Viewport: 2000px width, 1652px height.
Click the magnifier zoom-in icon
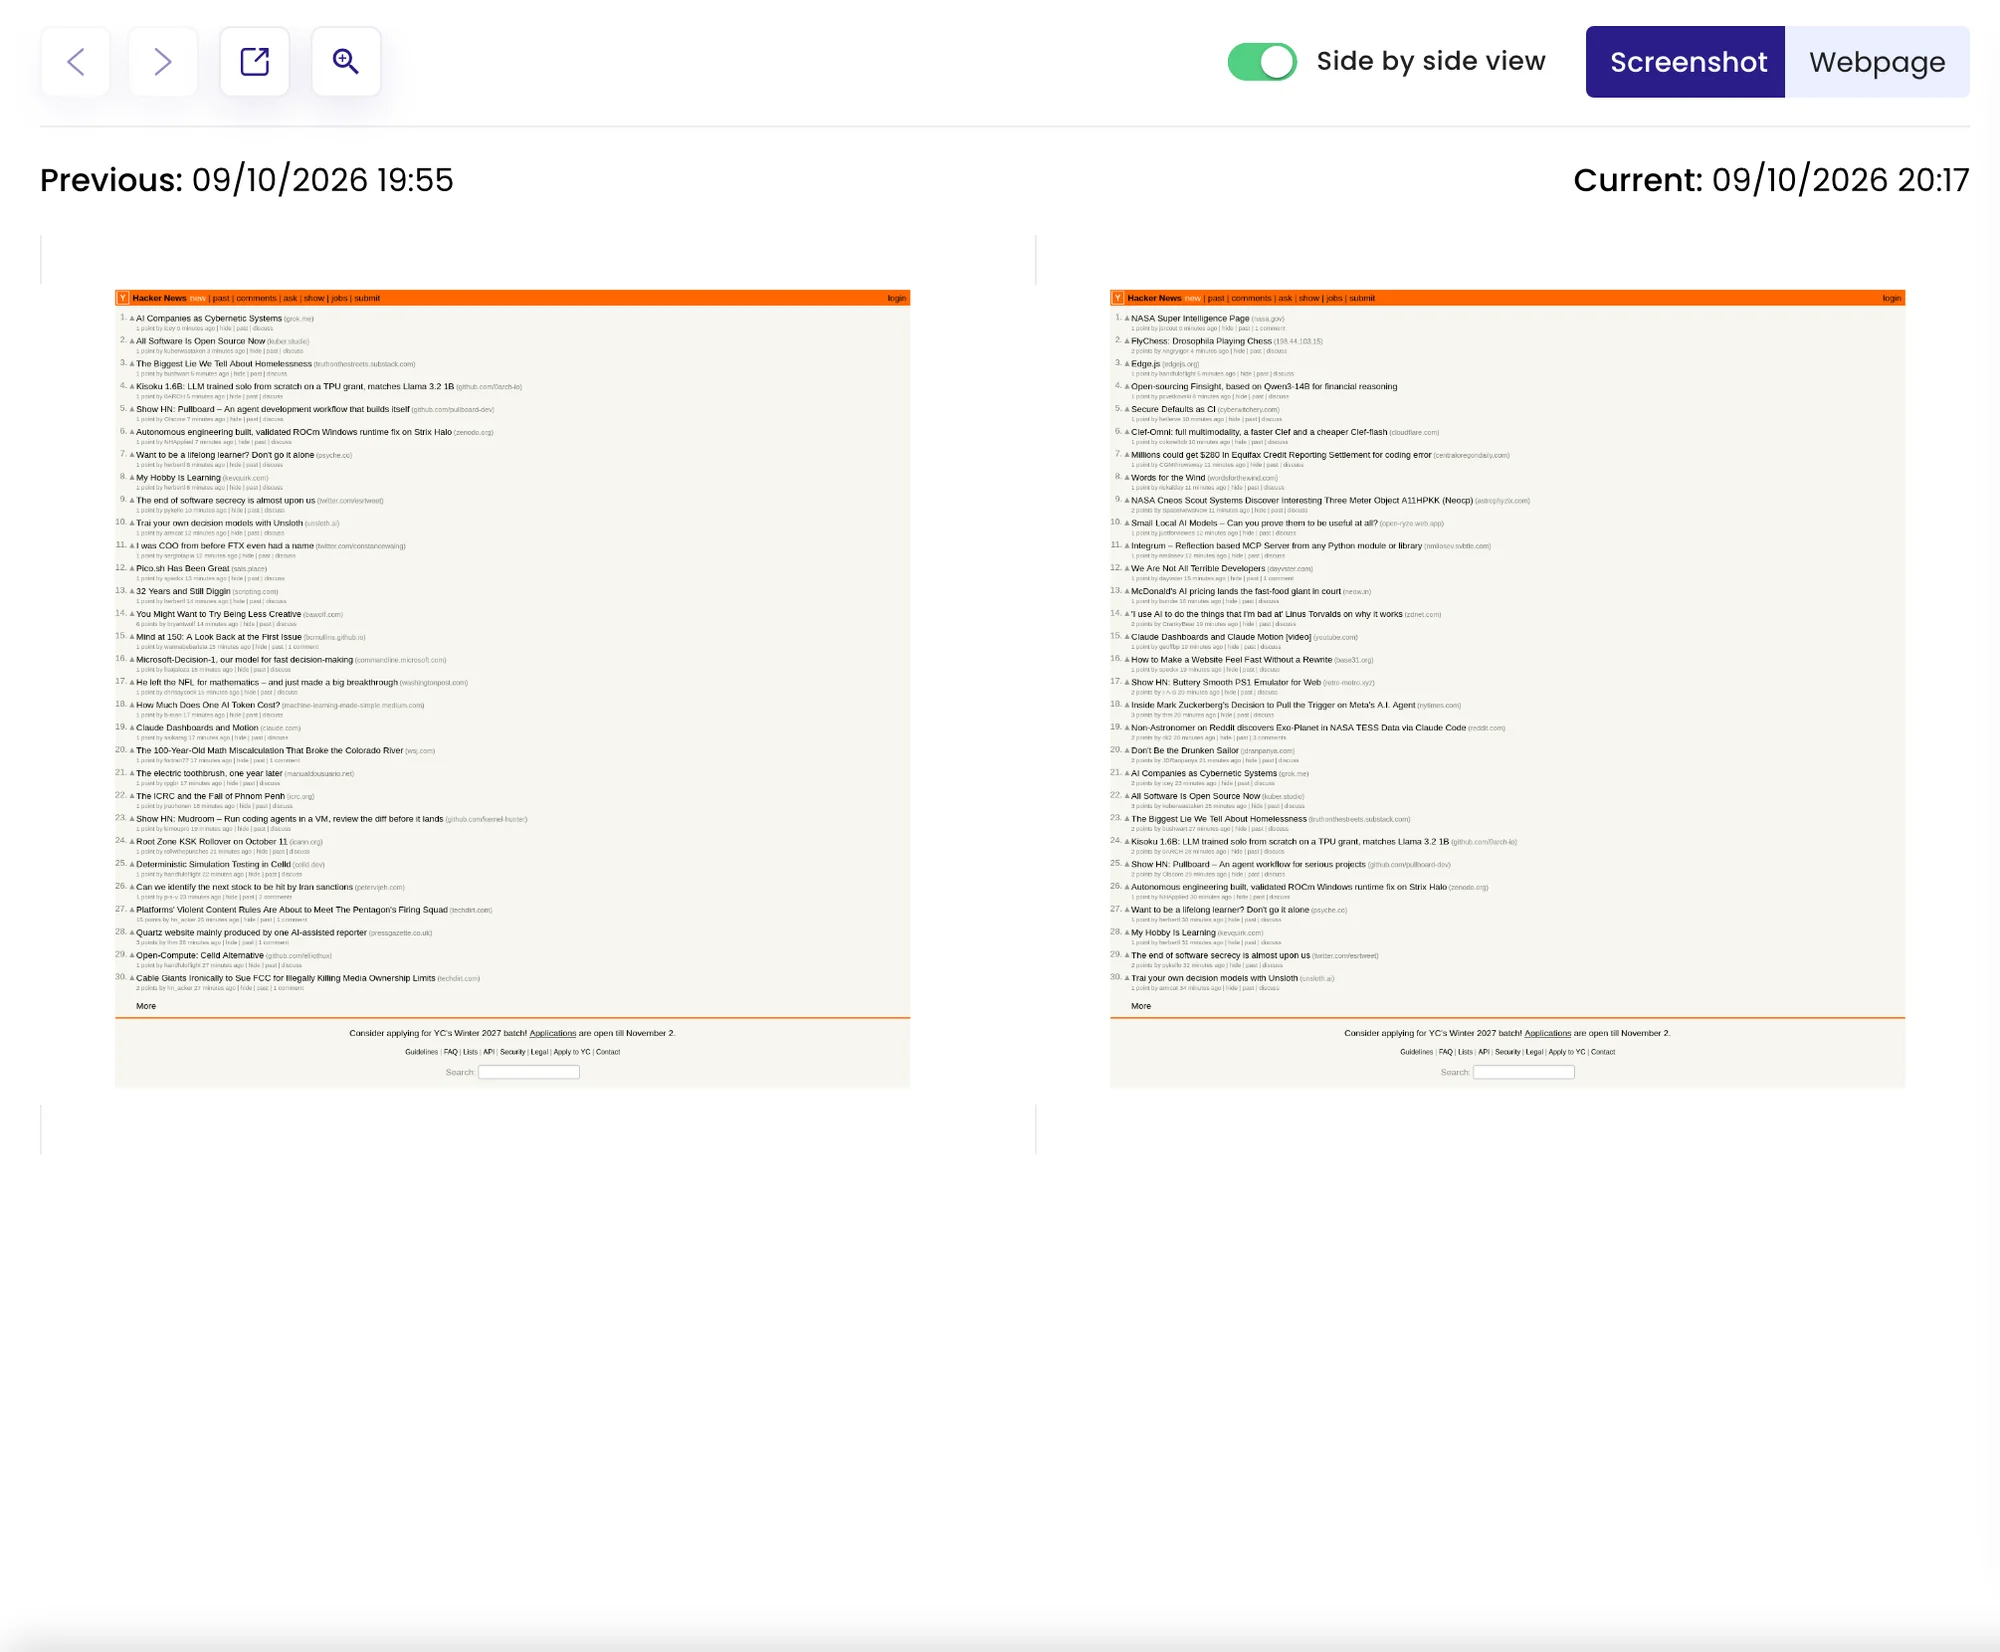[346, 62]
